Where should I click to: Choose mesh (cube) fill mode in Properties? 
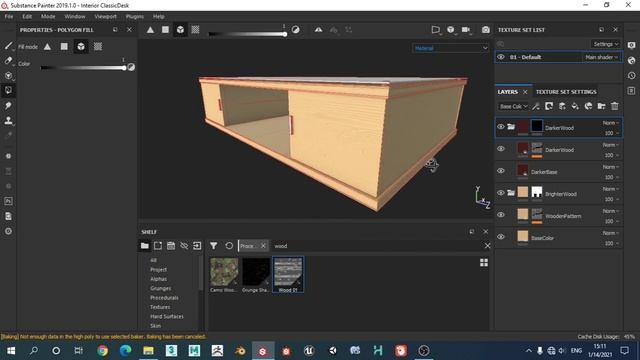click(81, 47)
